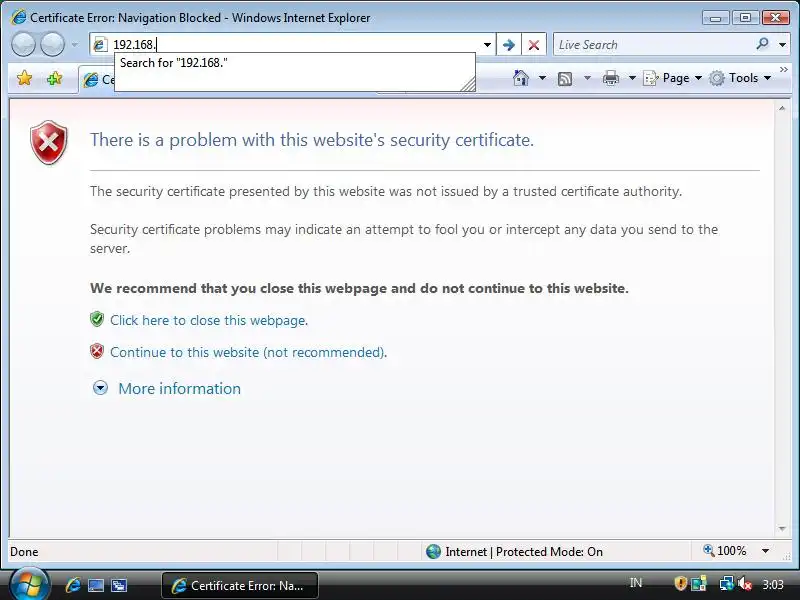This screenshot has height=600, width=800.
Task: Click the More information link text
Action: pyautogui.click(x=180, y=389)
